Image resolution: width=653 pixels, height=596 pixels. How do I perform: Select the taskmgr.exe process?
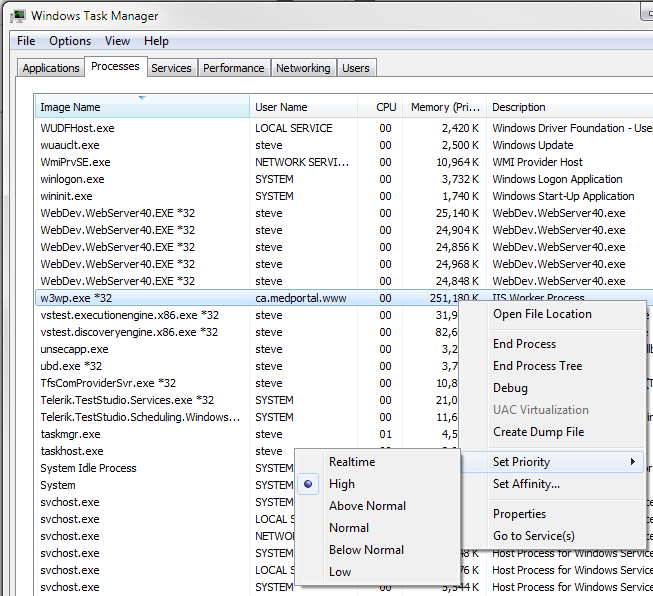70,434
